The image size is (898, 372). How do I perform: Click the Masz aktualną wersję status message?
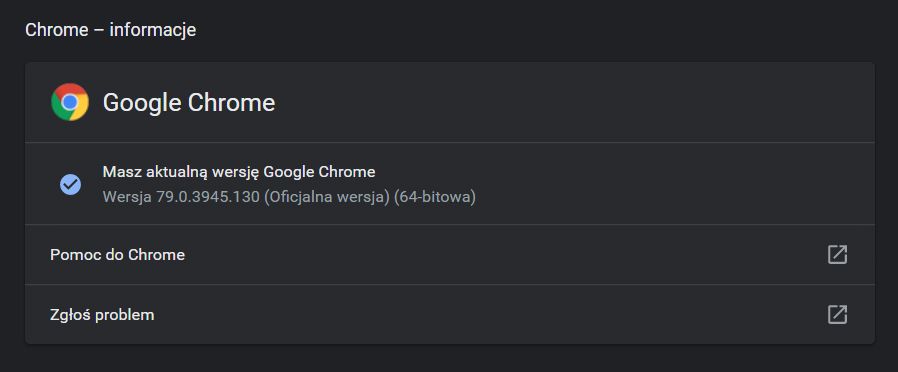pyautogui.click(x=239, y=172)
